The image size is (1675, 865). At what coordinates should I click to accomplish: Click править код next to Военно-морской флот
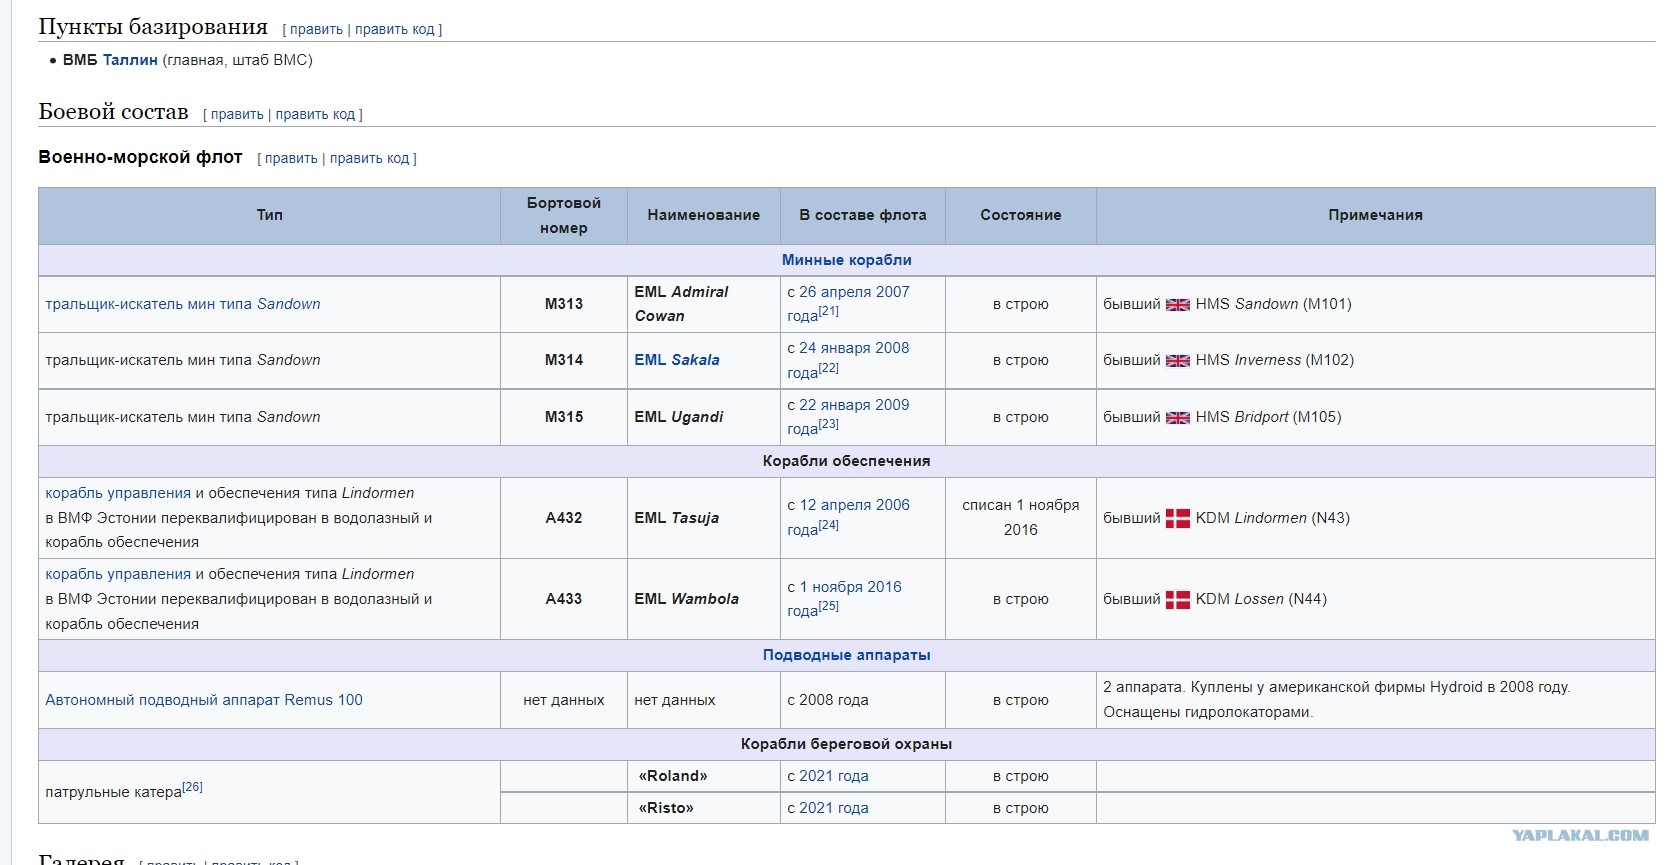(370, 159)
